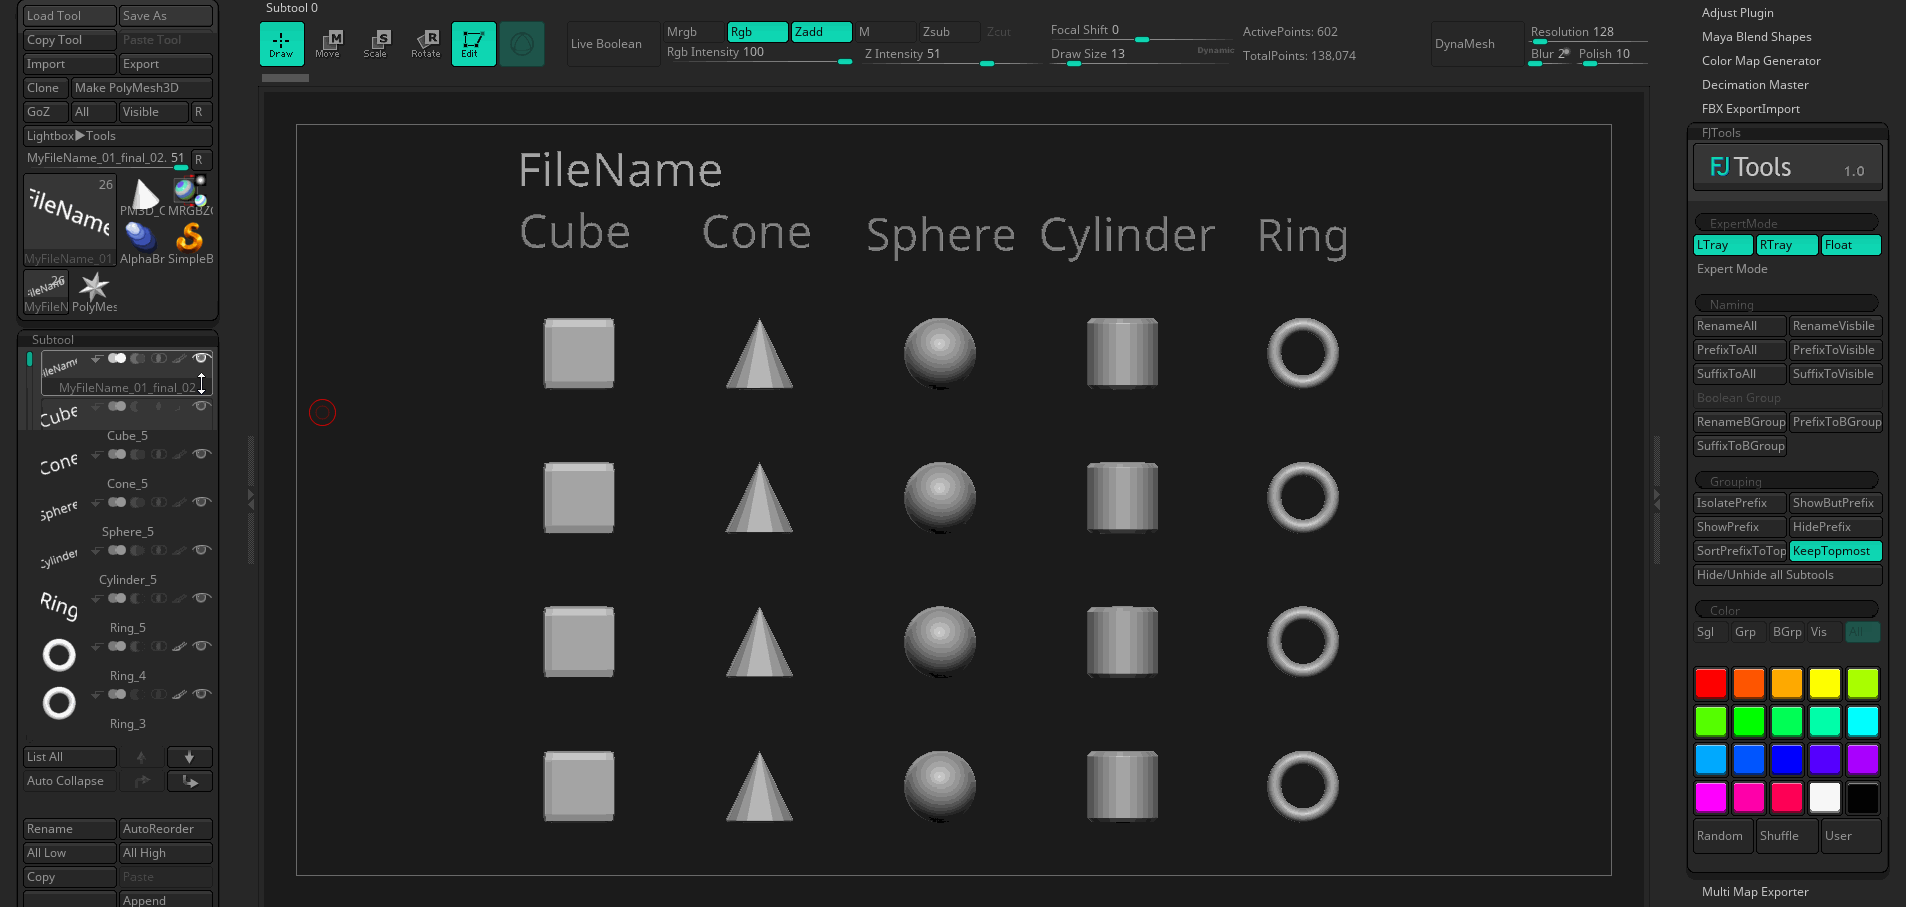The height and width of the screenshot is (907, 1906).
Task: Open the Adjust Plugin menu item
Action: tap(1737, 13)
